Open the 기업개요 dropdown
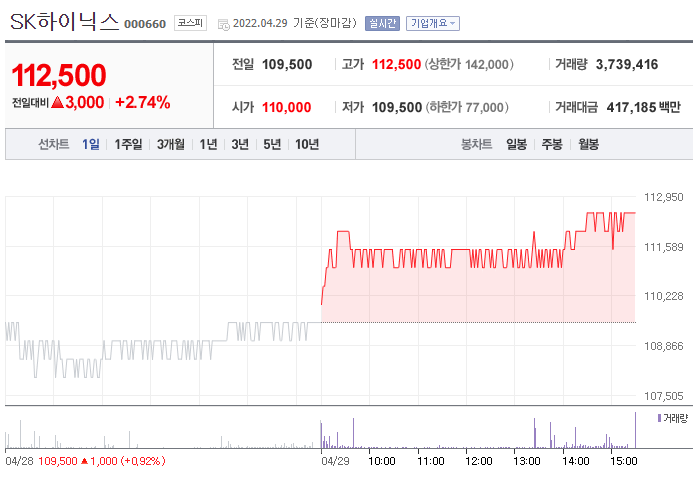Image resolution: width=693 pixels, height=482 pixels. (433, 23)
